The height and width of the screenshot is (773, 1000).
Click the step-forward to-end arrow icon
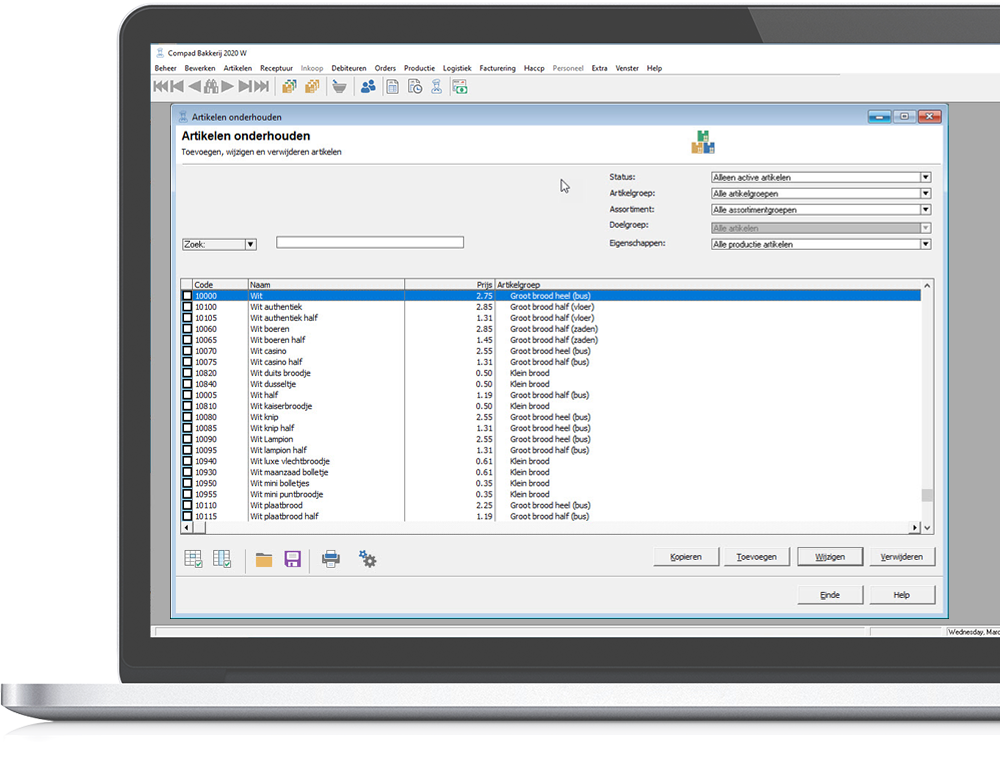click(x=245, y=87)
